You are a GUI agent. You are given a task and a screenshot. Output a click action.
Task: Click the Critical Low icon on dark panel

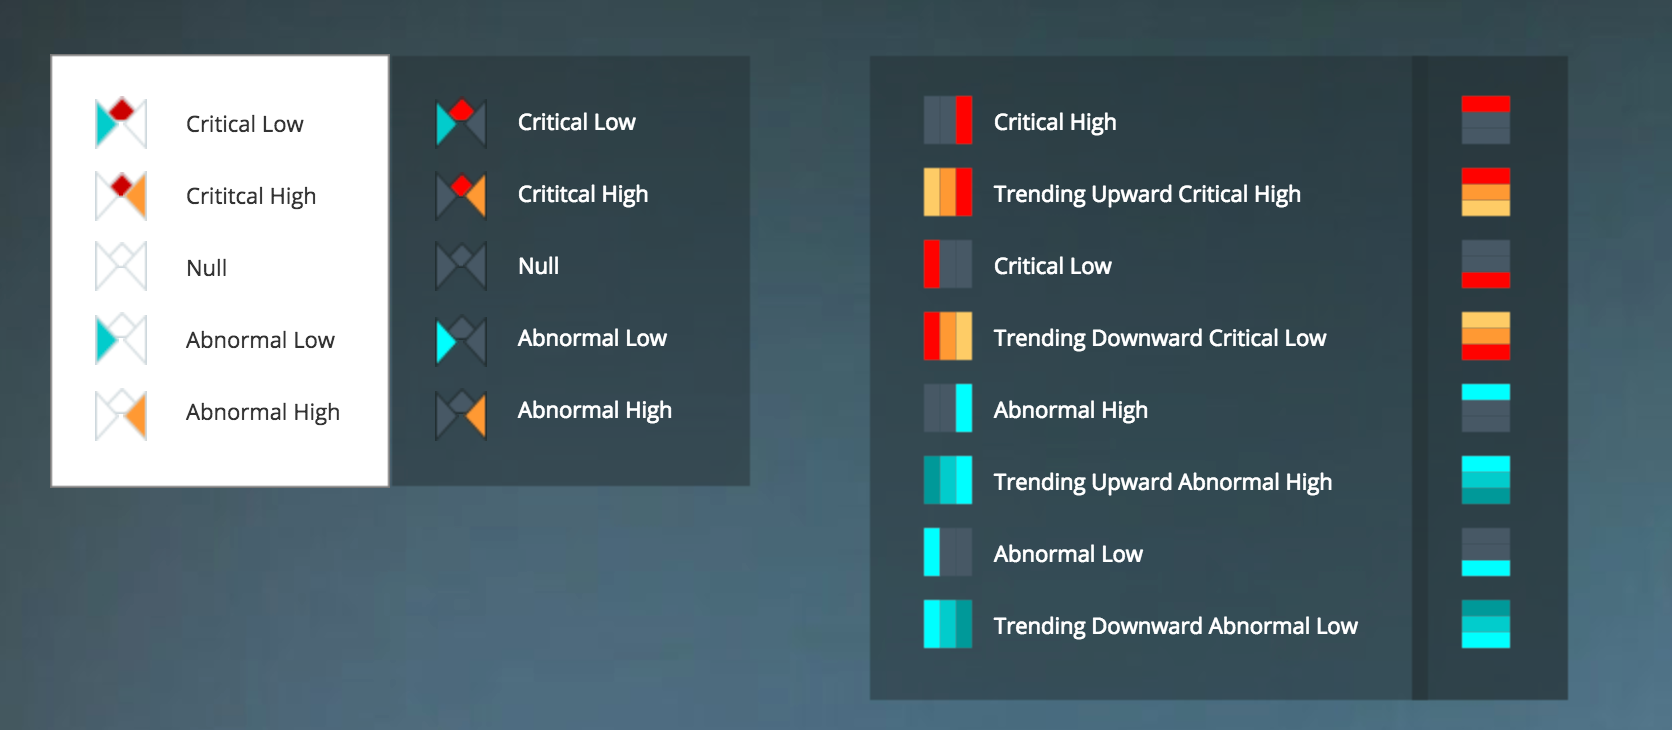click(x=461, y=123)
